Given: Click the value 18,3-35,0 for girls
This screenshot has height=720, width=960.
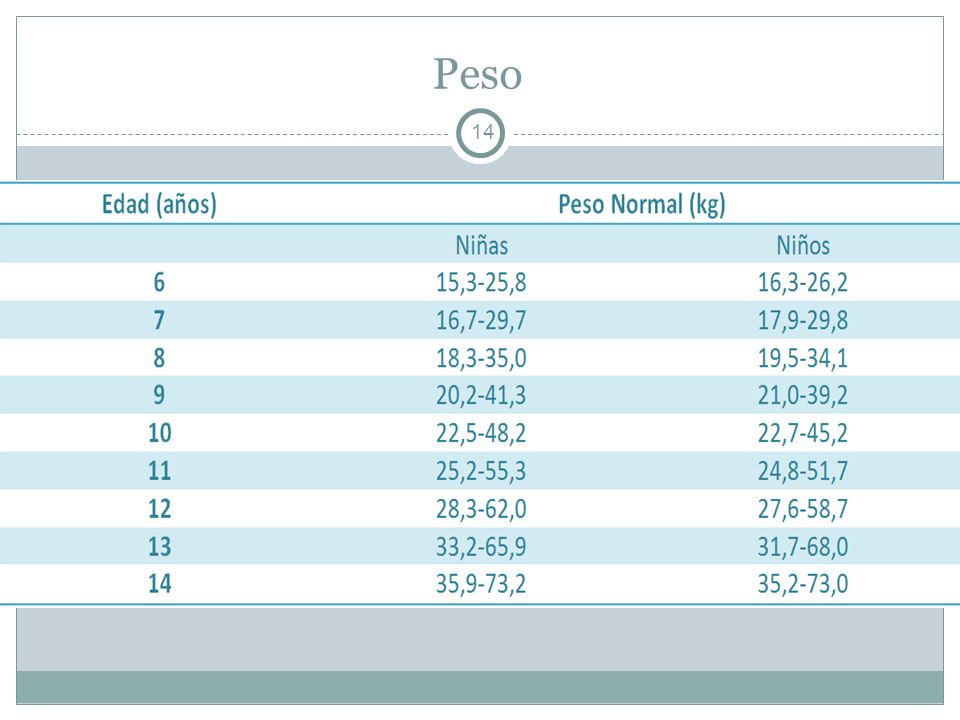Looking at the screenshot, I should coord(481,358).
